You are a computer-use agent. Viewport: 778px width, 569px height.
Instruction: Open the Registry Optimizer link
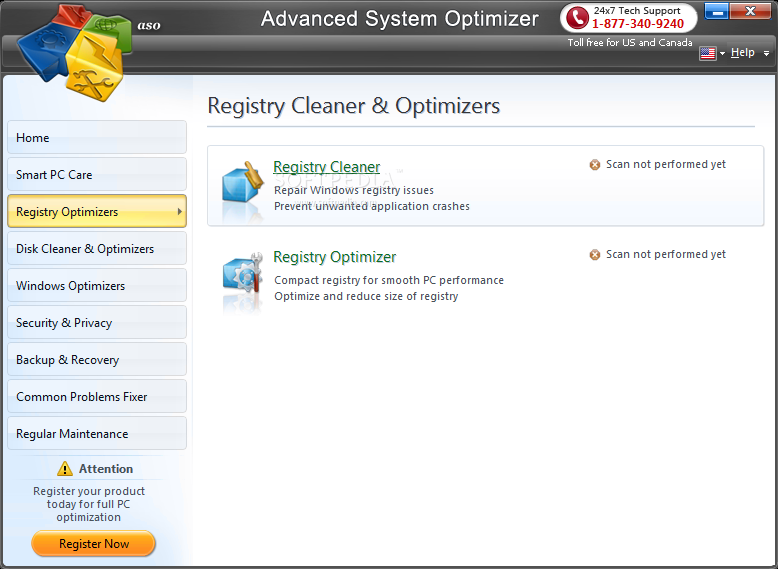(x=334, y=256)
